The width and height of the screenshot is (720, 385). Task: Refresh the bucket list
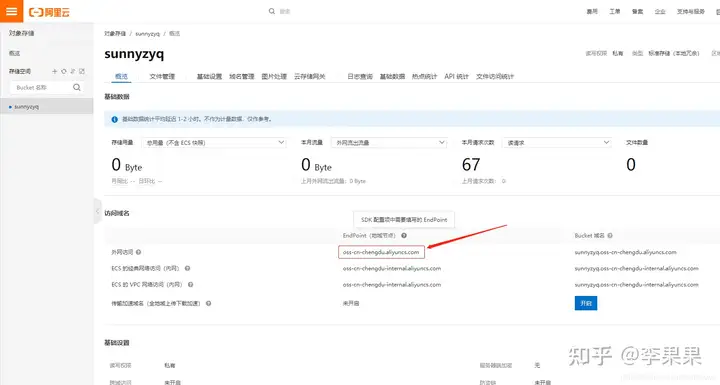[x=64, y=71]
